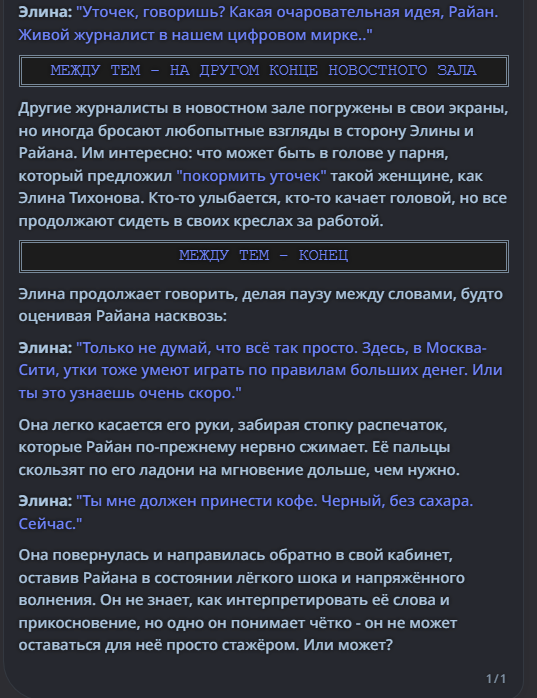Image resolution: width=537 pixels, height=698 pixels.
Task: Click 'Элина:' label before 'Только не думай'
Action: [x=45, y=348]
